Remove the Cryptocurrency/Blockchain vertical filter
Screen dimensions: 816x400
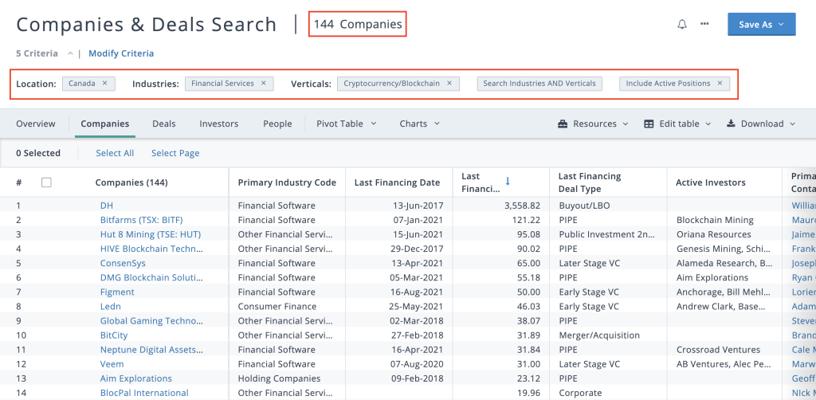click(450, 83)
